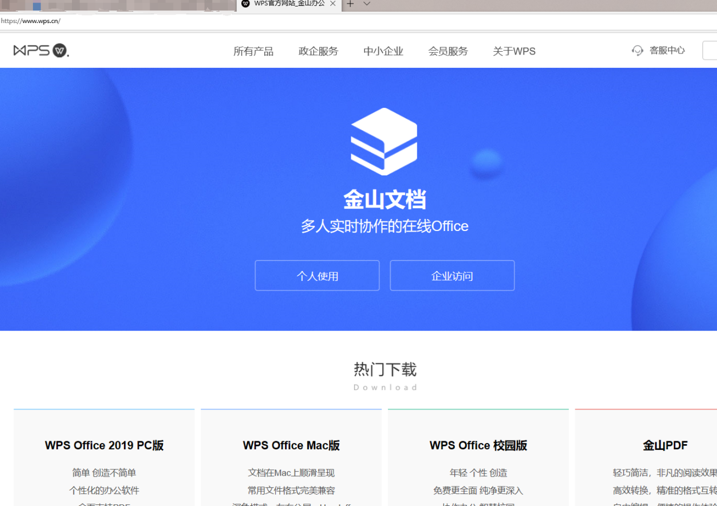Open the WPS Office 校园版 card
This screenshot has height=507, width=717.
point(478,458)
